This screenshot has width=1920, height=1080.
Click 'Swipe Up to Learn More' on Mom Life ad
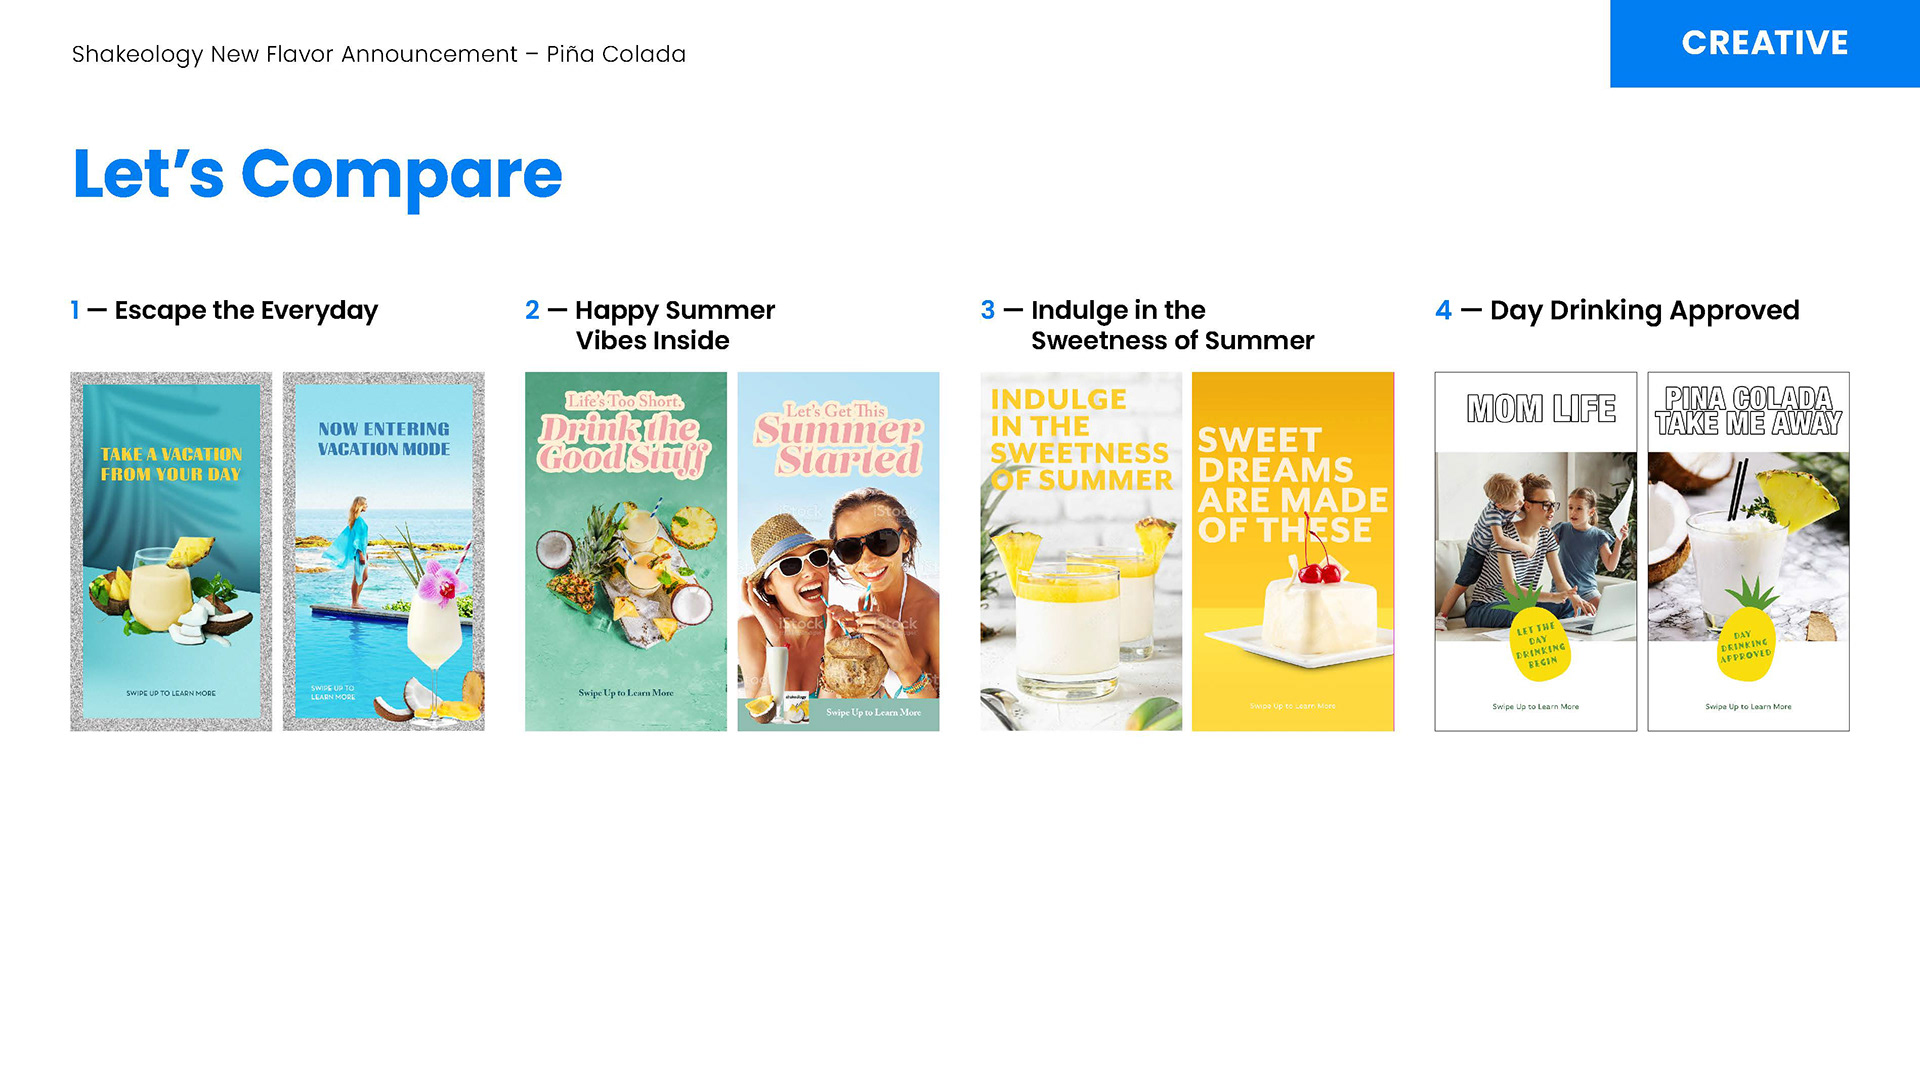click(1536, 706)
